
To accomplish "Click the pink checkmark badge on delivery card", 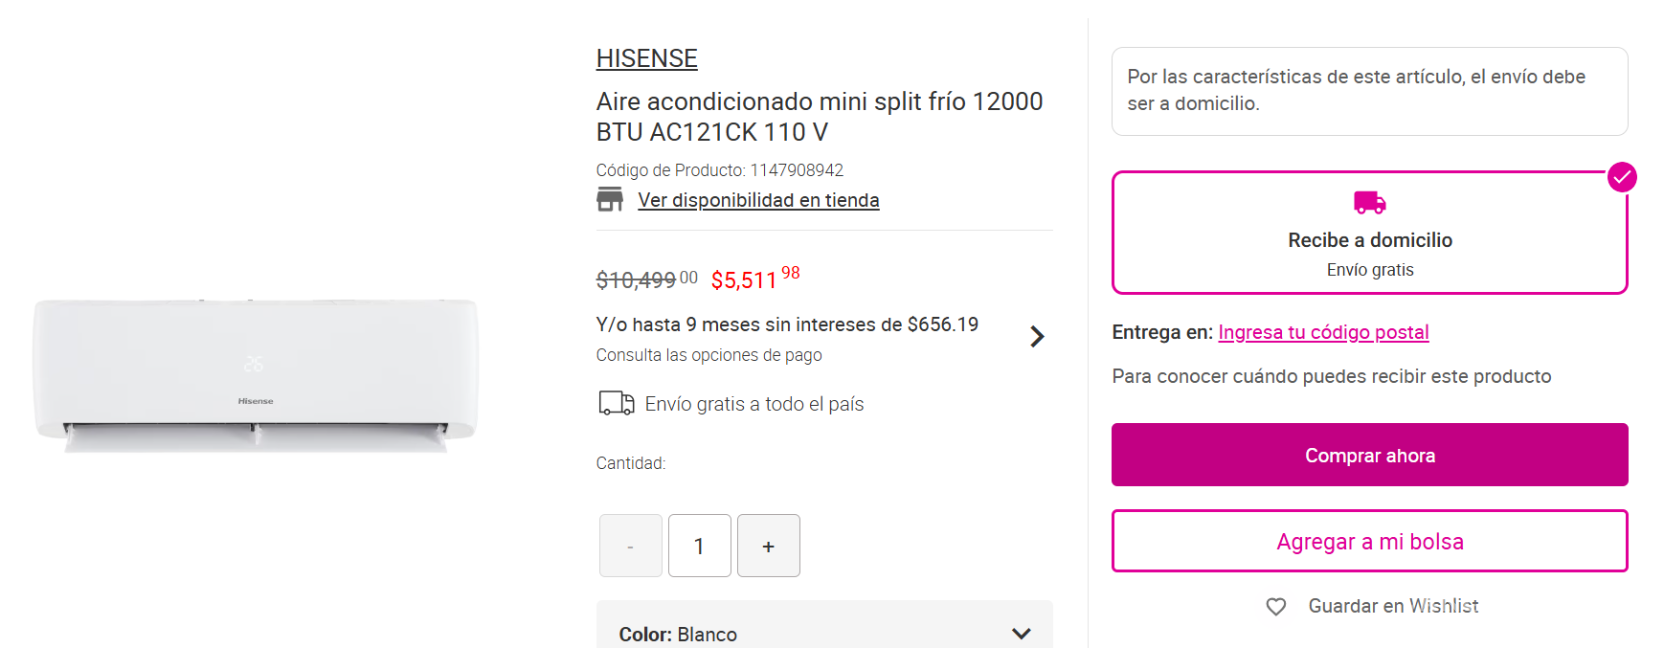I will pyautogui.click(x=1621, y=178).
